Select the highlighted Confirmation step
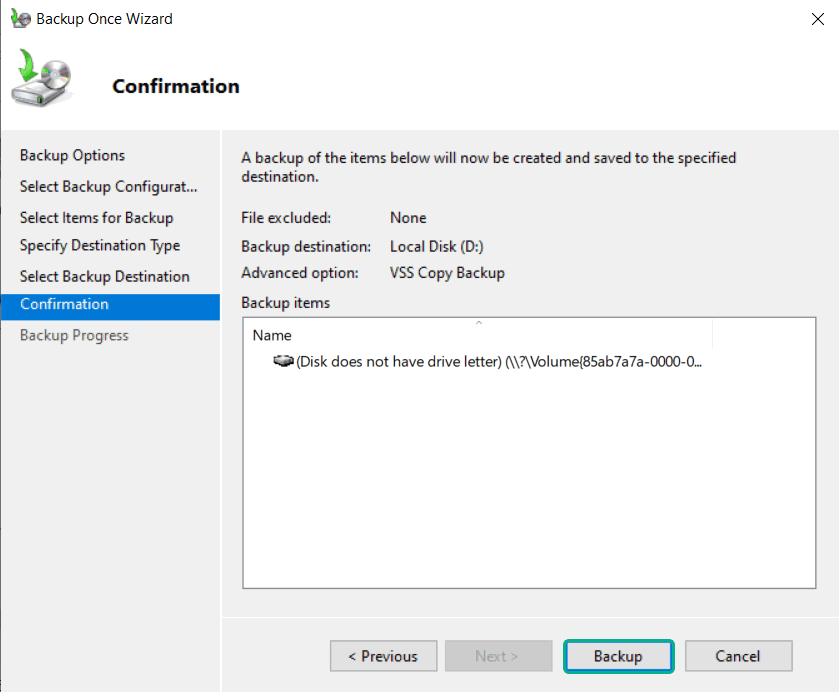The image size is (839, 692). point(110,307)
